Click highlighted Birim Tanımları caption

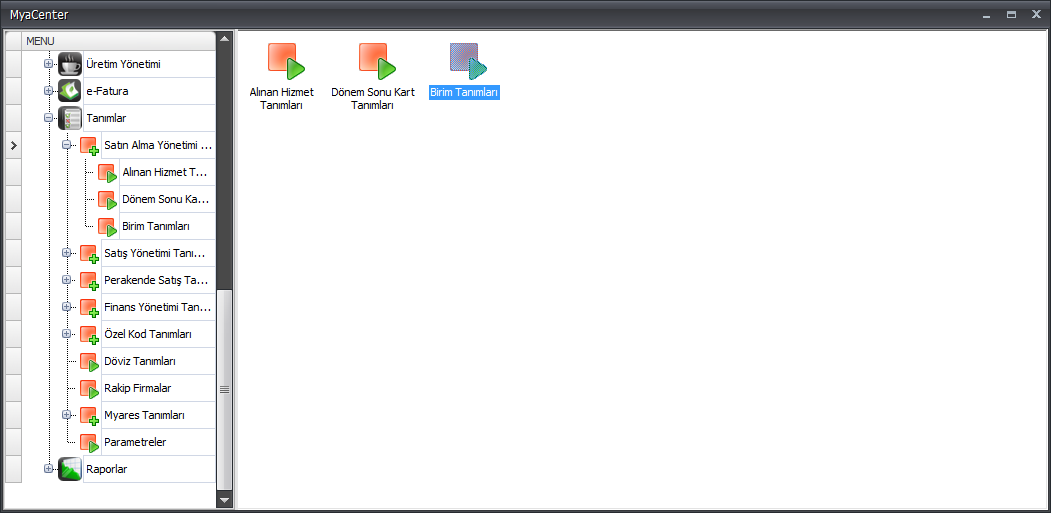click(464, 93)
